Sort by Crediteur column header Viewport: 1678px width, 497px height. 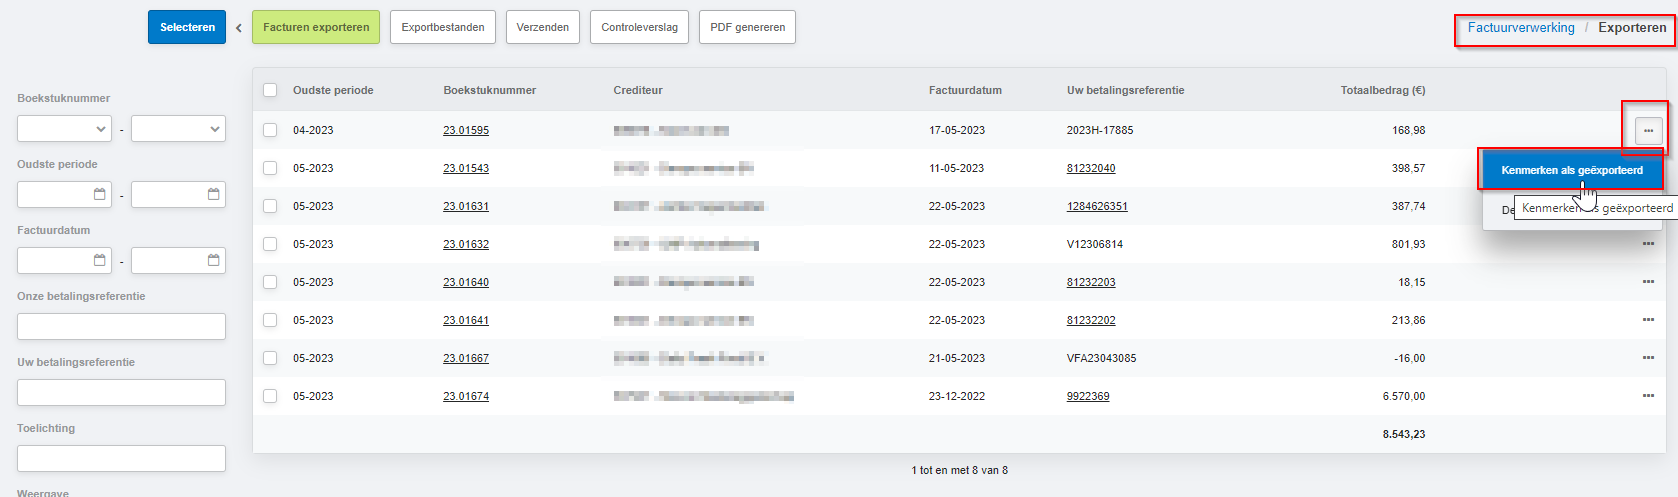(638, 90)
